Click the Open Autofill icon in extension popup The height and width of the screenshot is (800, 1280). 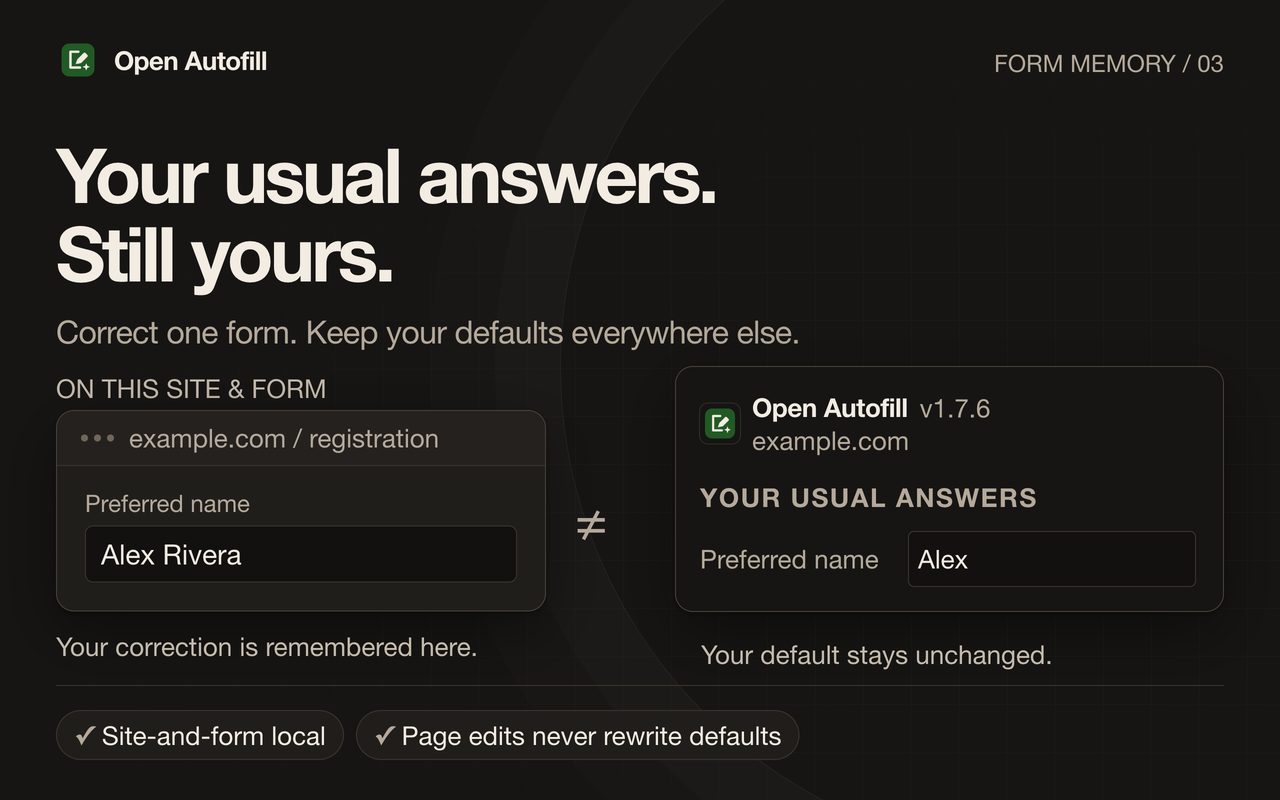[x=720, y=423]
